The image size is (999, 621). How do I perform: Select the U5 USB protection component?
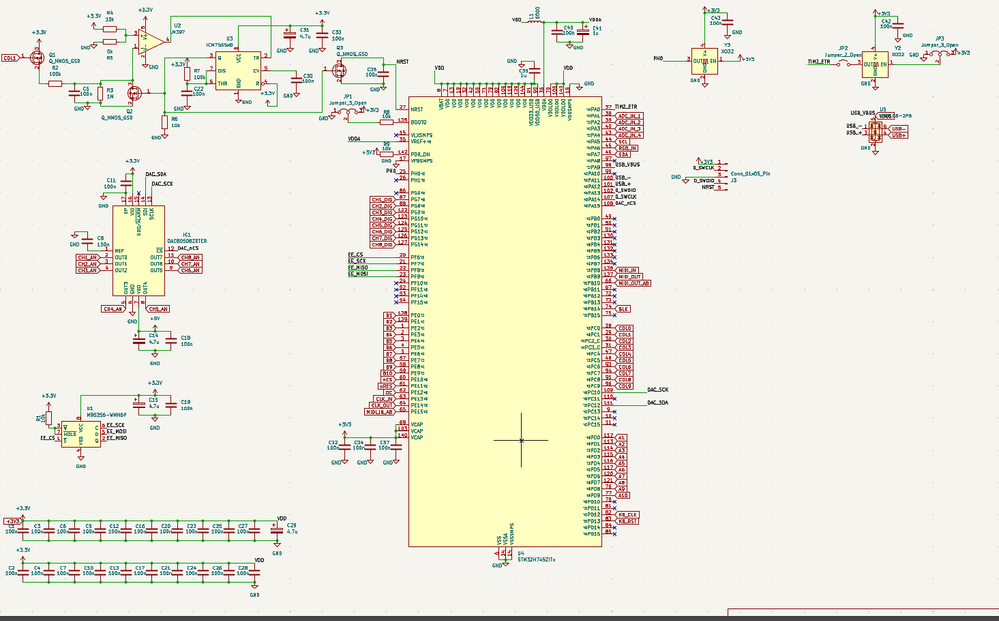(x=875, y=132)
